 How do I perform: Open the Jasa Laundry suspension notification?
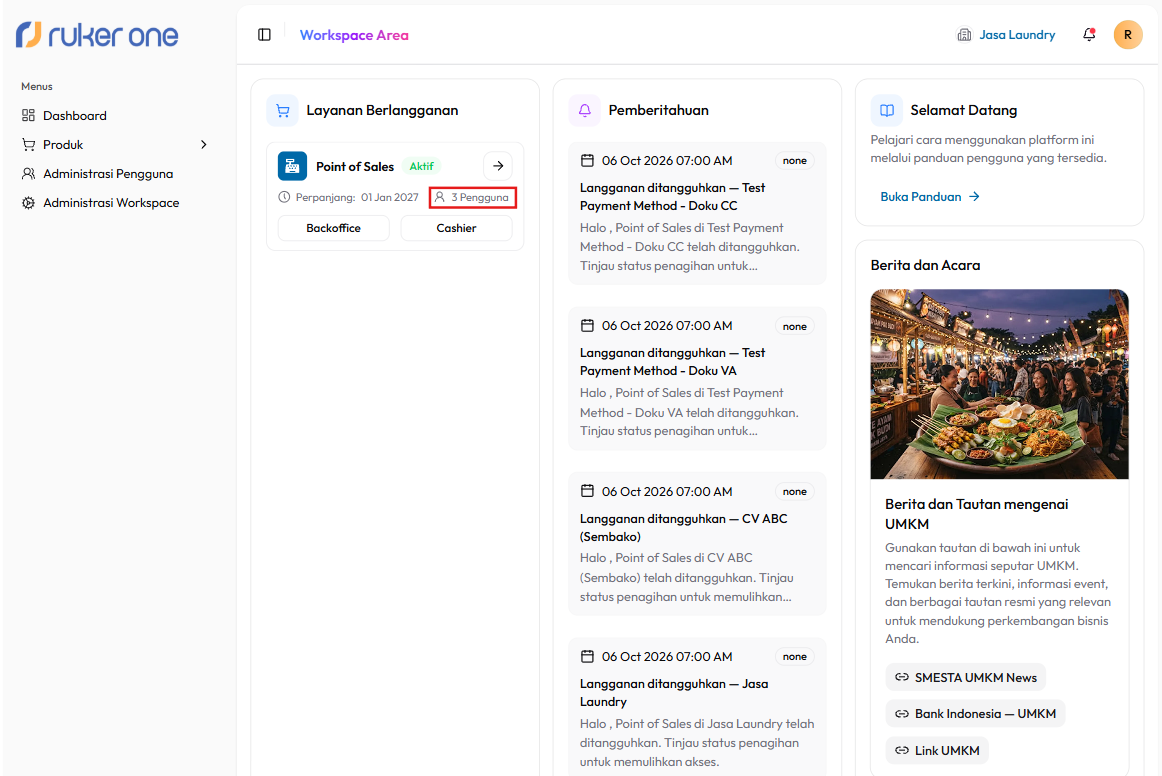(x=697, y=707)
